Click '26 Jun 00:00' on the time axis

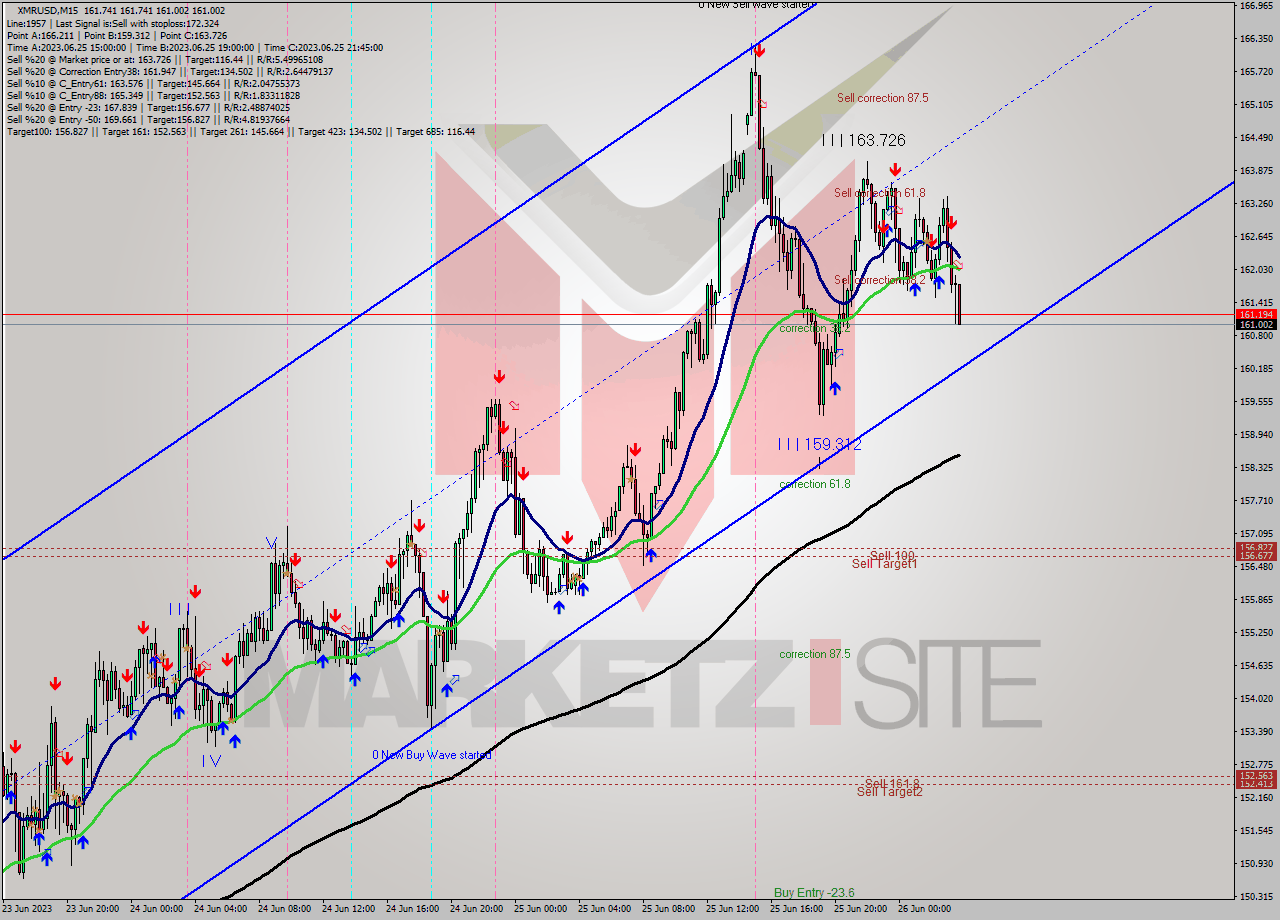point(924,910)
